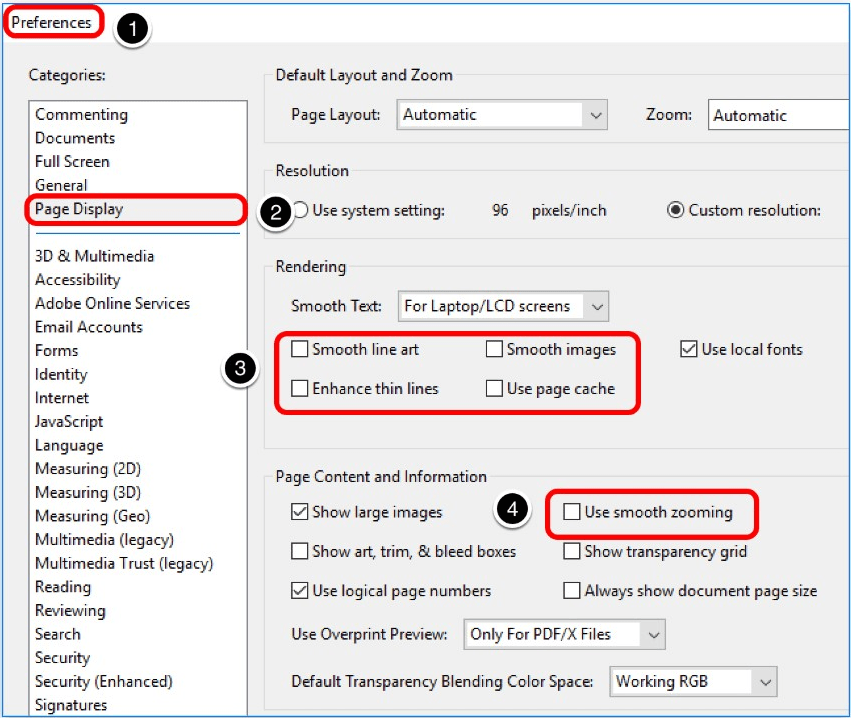Toggle Enhance thin lines checkbox
The width and height of the screenshot is (851, 718).
[x=300, y=389]
